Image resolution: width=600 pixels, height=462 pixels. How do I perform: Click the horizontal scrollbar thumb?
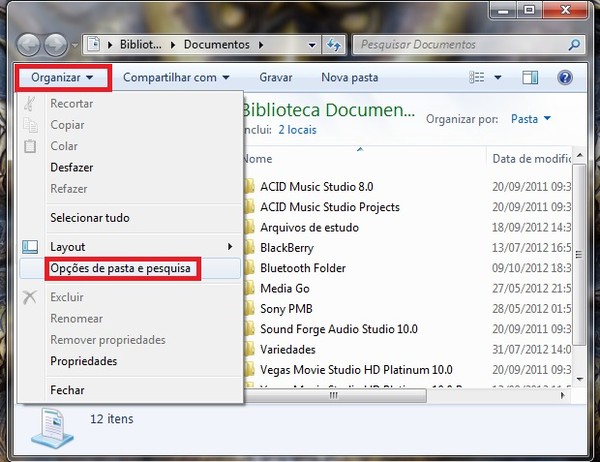334,395
